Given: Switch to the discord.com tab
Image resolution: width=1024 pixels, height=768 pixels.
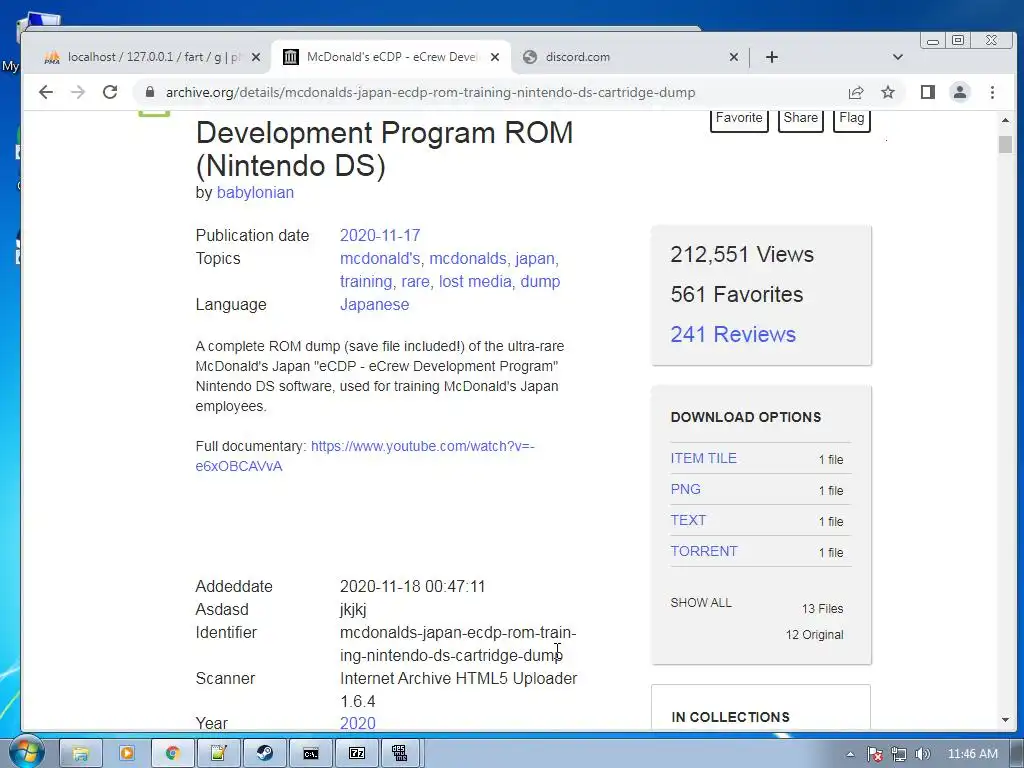Looking at the screenshot, I should coord(630,57).
